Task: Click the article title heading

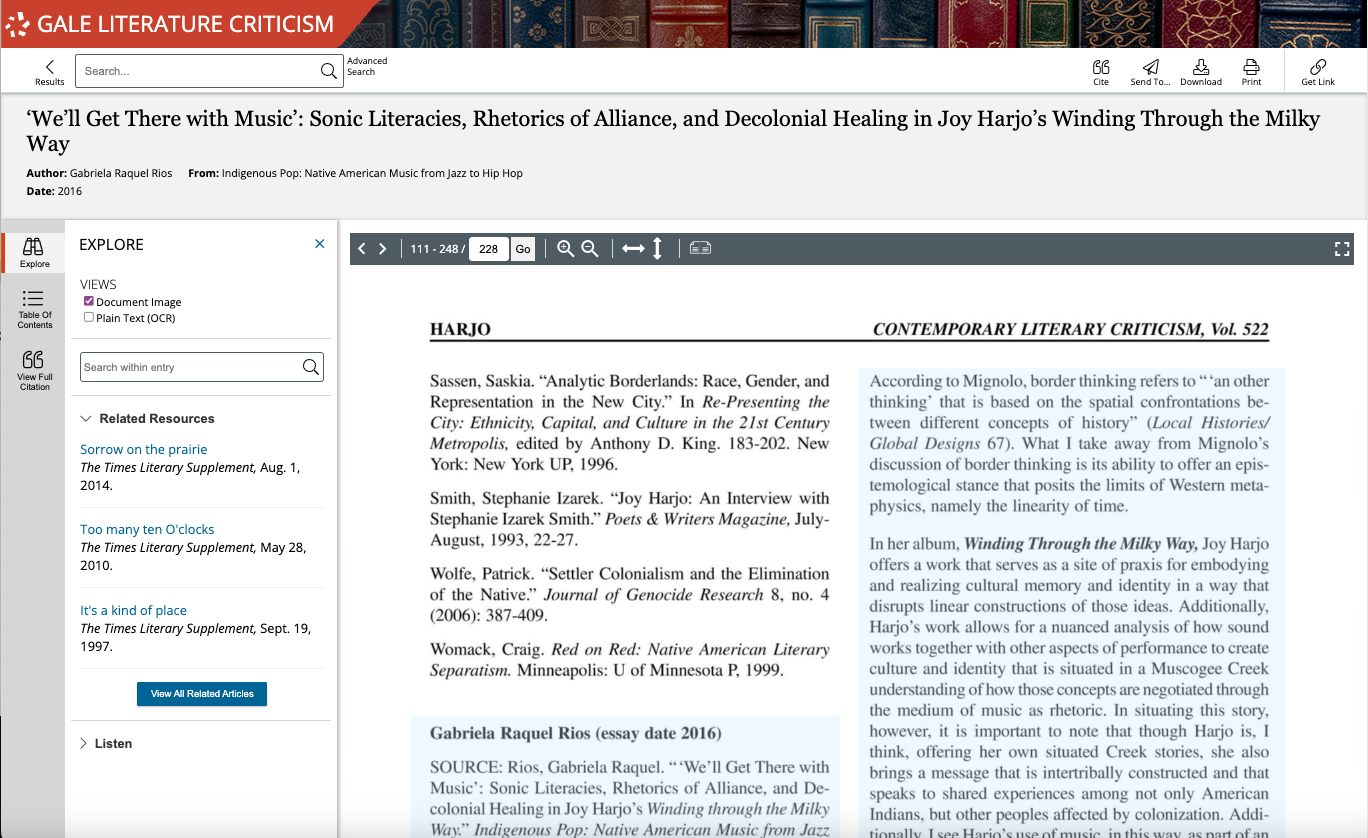Action: [673, 131]
